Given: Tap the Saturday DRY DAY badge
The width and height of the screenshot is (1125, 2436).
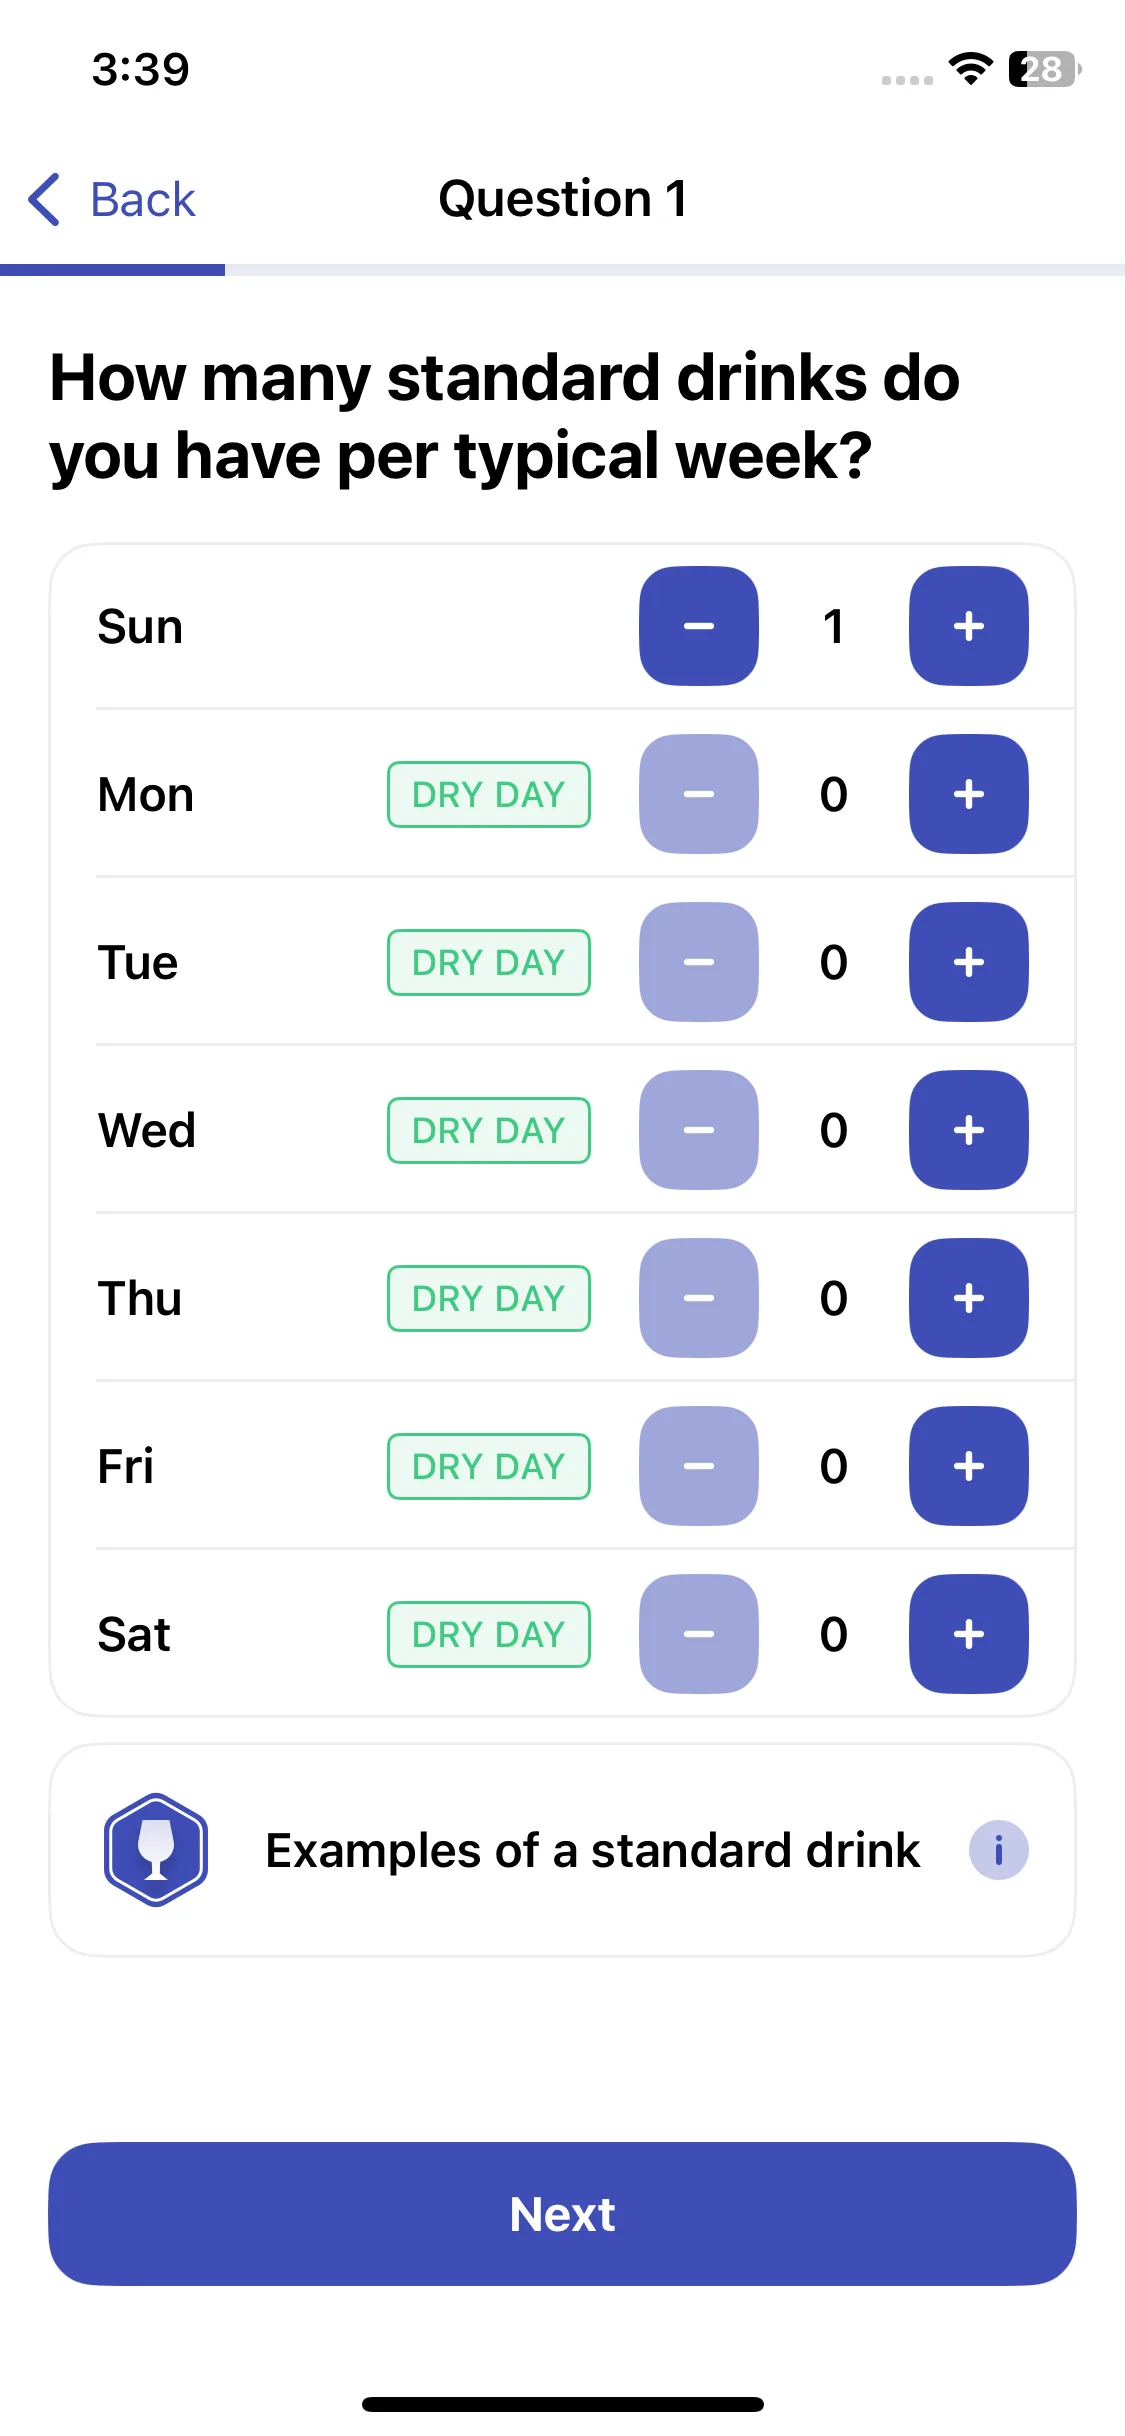Looking at the screenshot, I should coord(488,1635).
